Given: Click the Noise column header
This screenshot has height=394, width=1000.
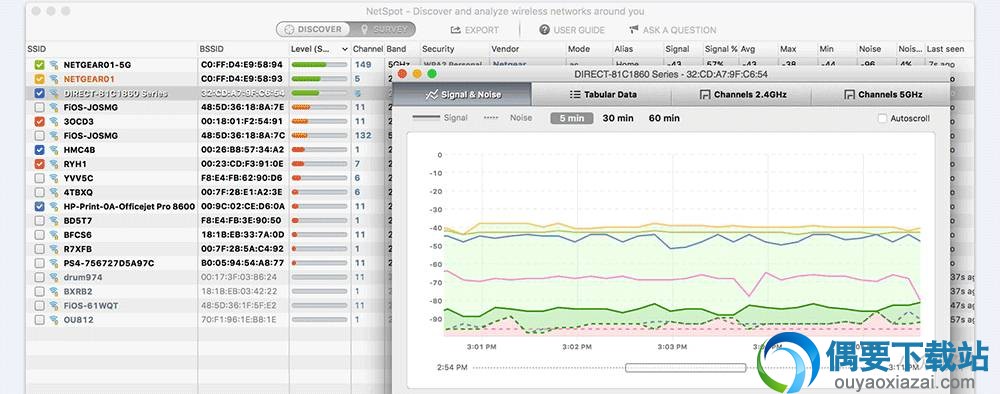Looking at the screenshot, I should [x=870, y=48].
